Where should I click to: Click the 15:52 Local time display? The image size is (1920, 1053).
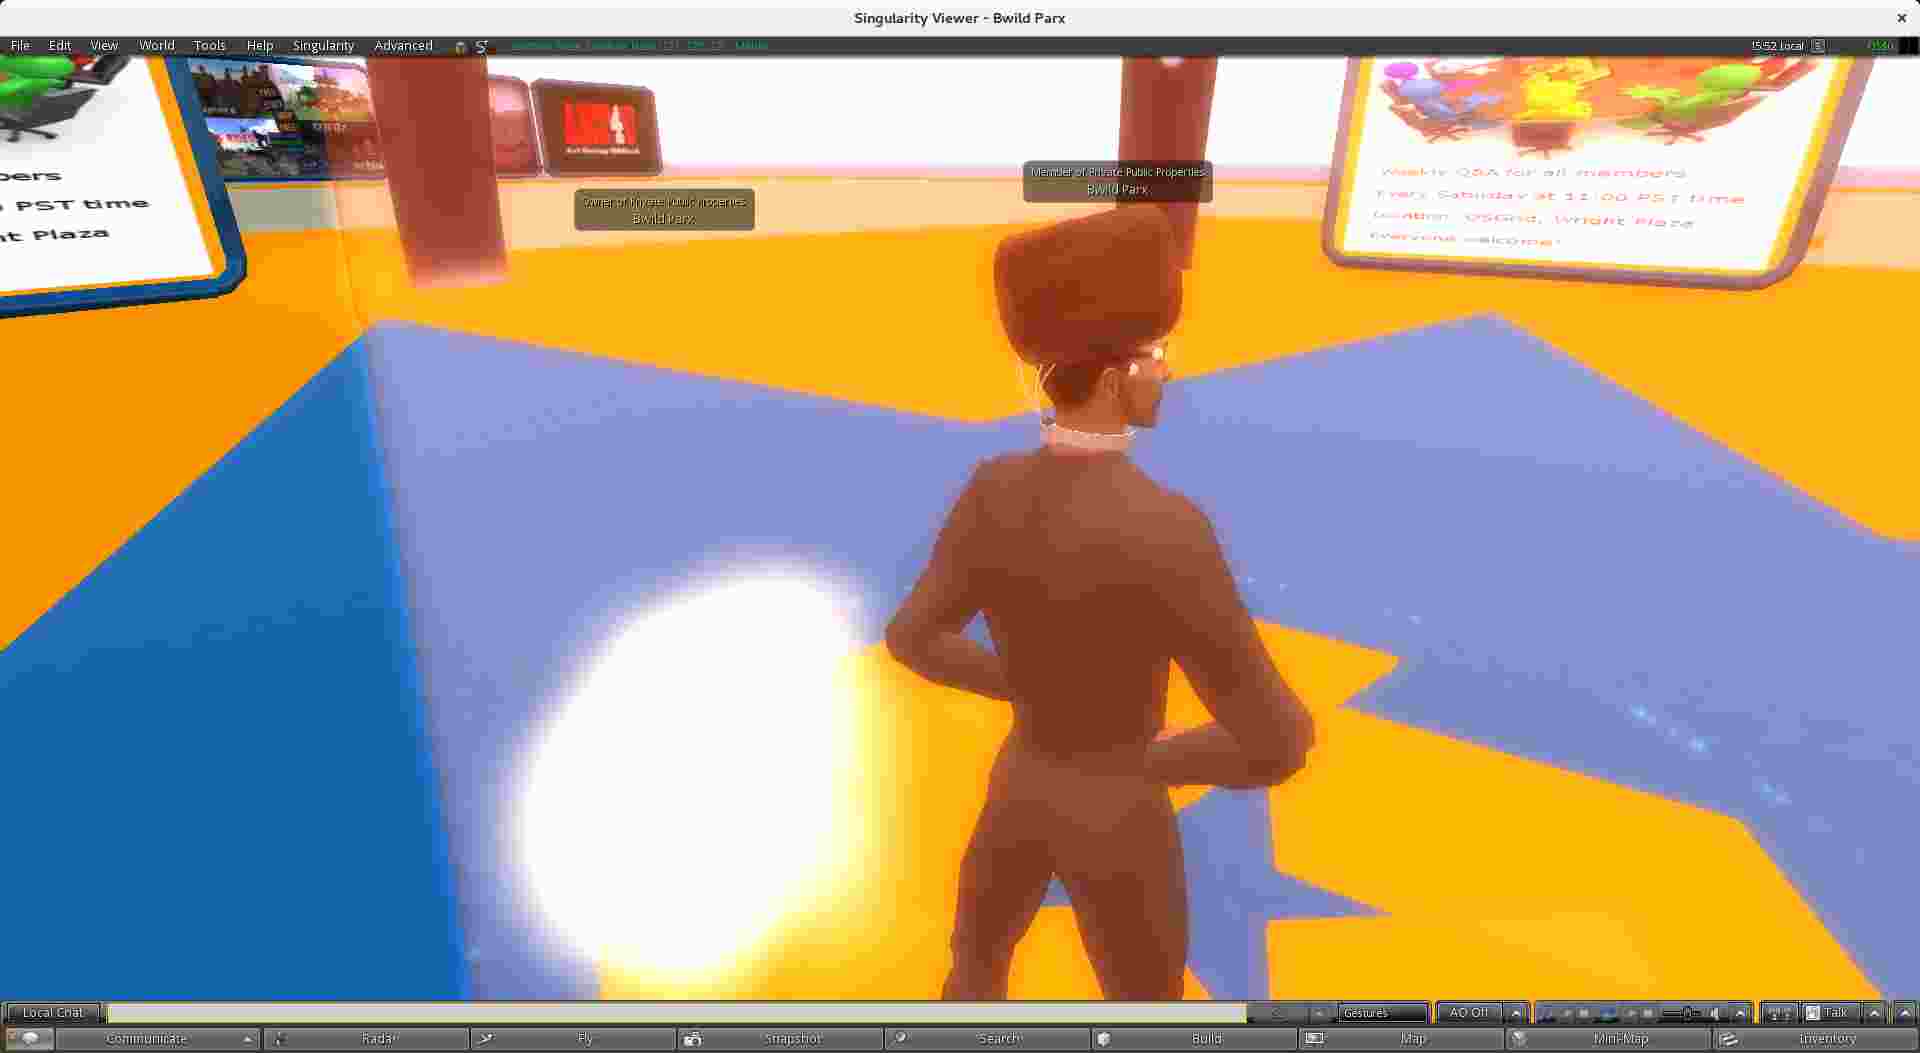coord(1777,46)
